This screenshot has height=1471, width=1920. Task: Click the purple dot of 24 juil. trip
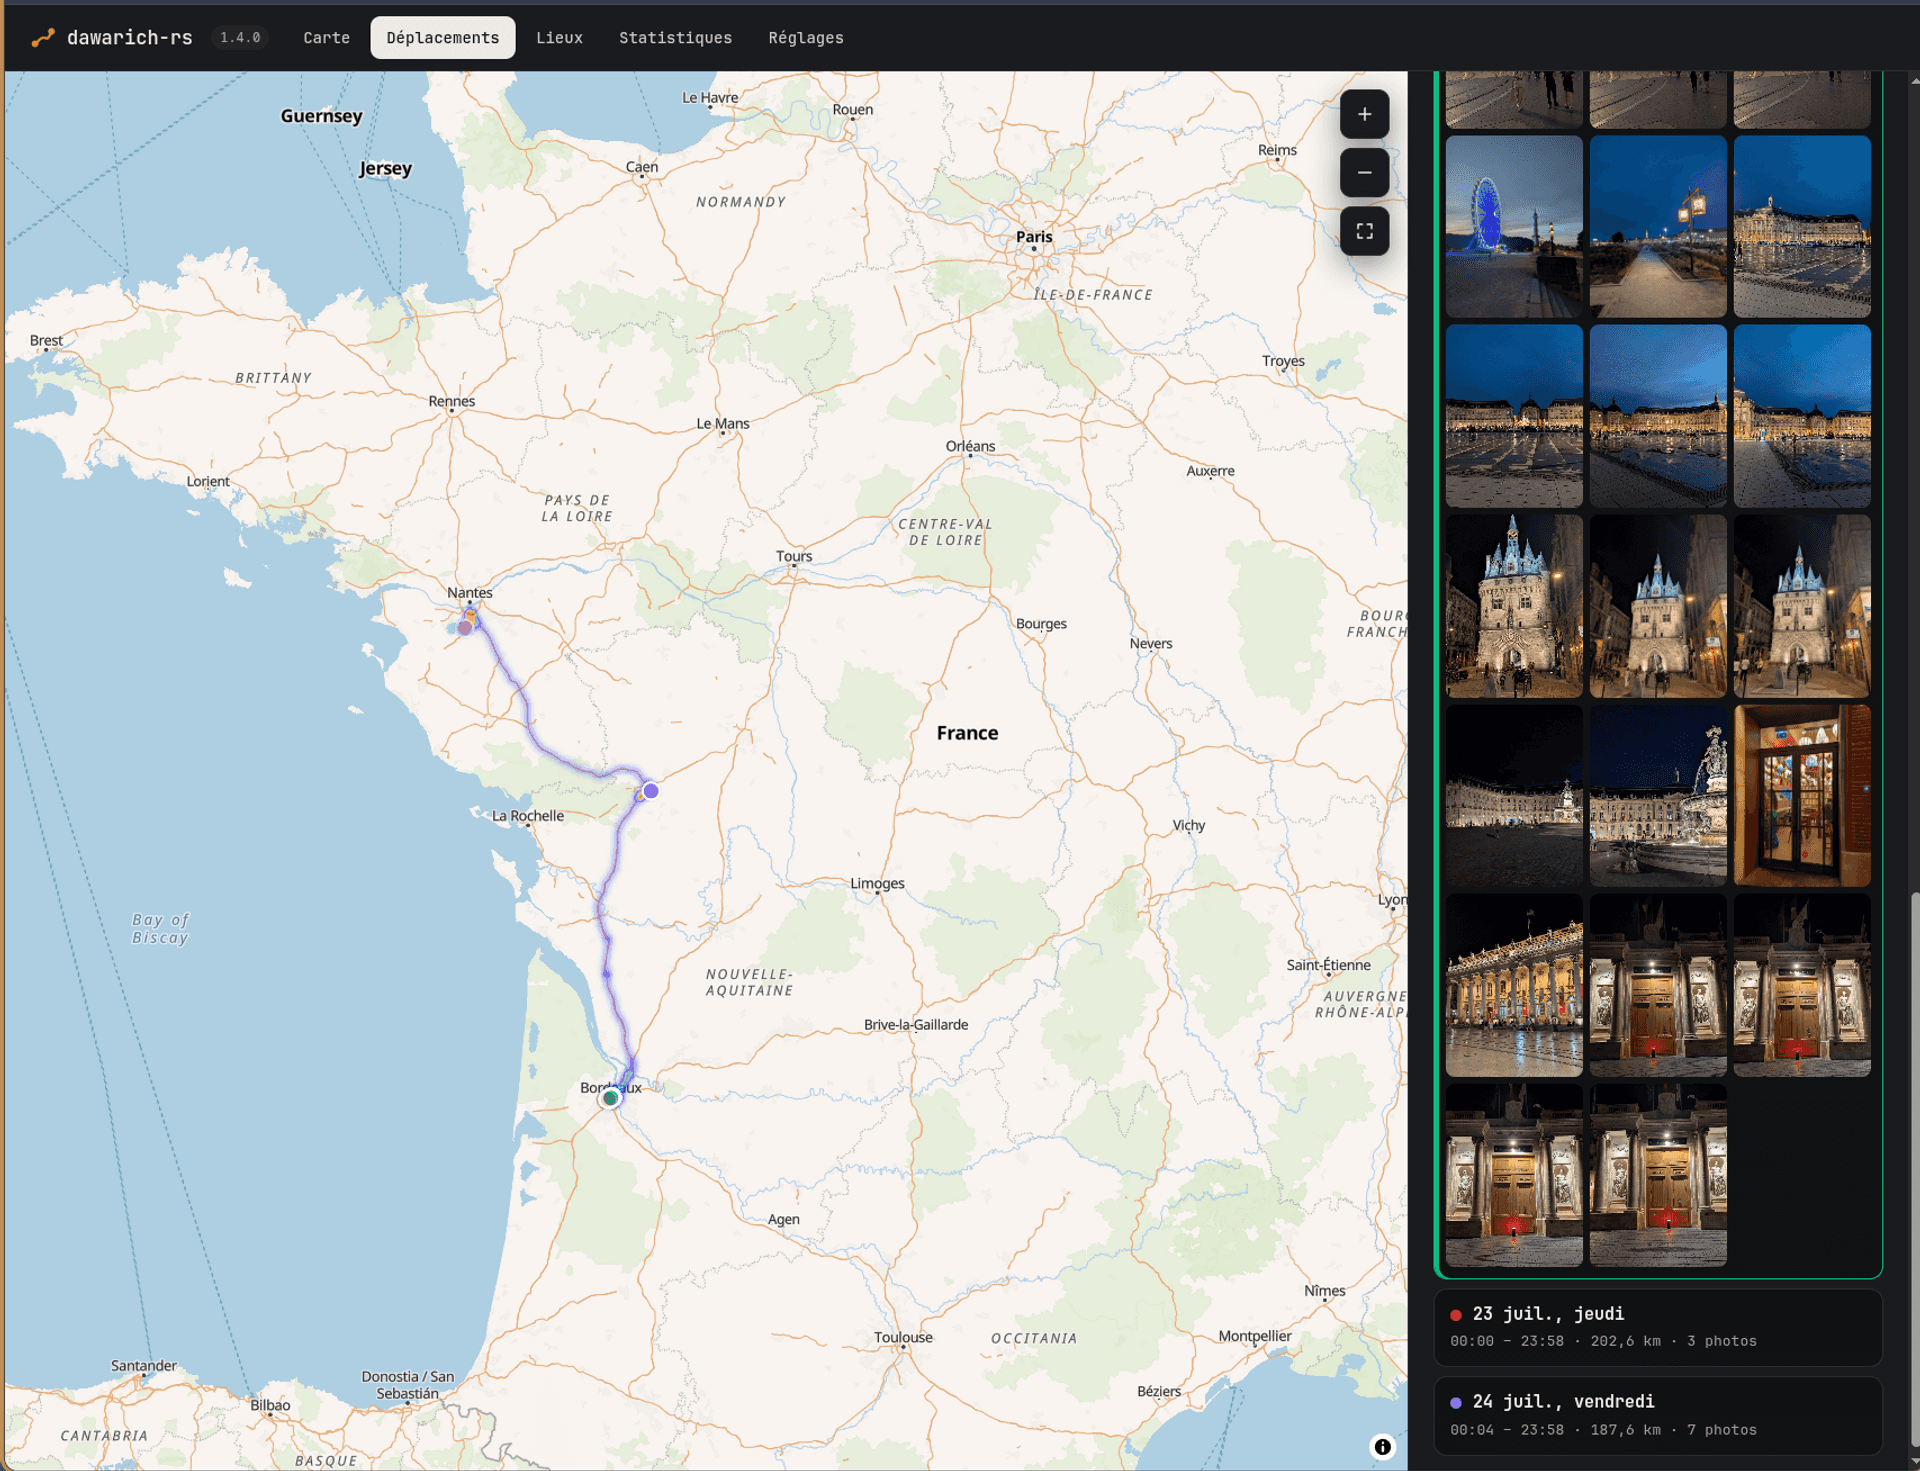point(1456,1403)
